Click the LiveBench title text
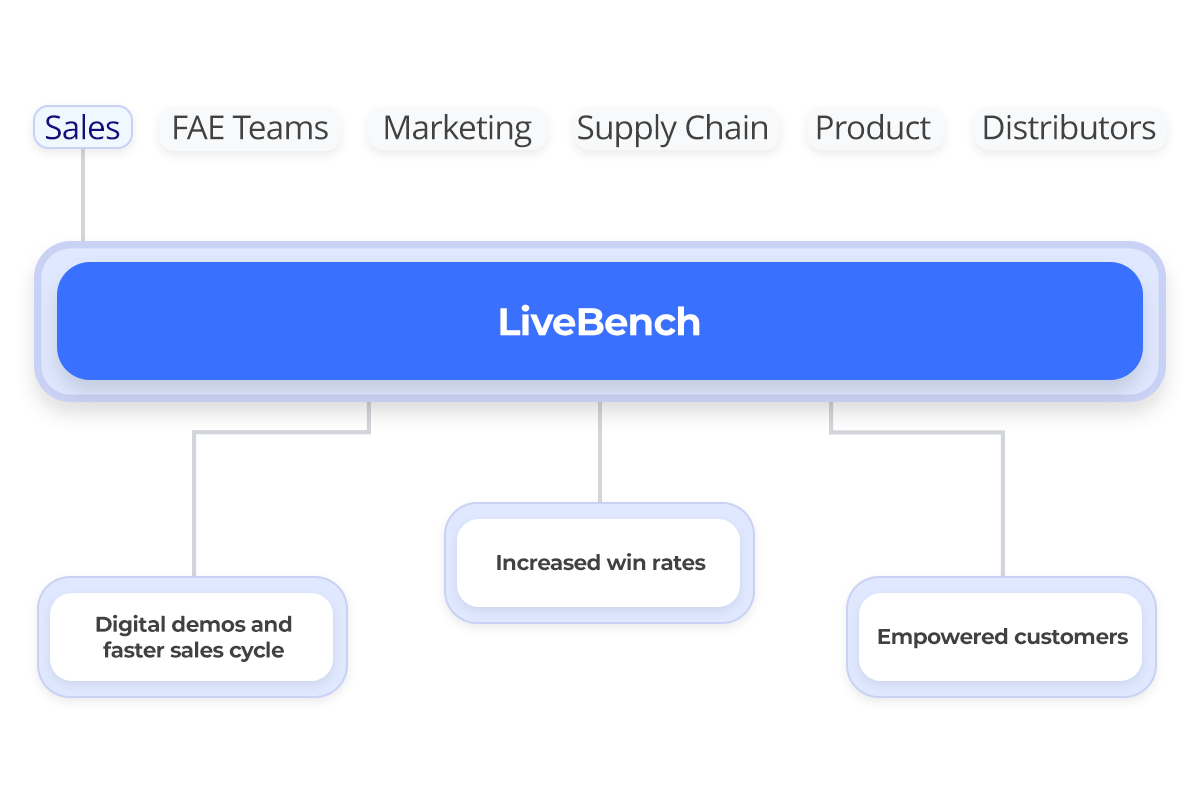 click(599, 322)
